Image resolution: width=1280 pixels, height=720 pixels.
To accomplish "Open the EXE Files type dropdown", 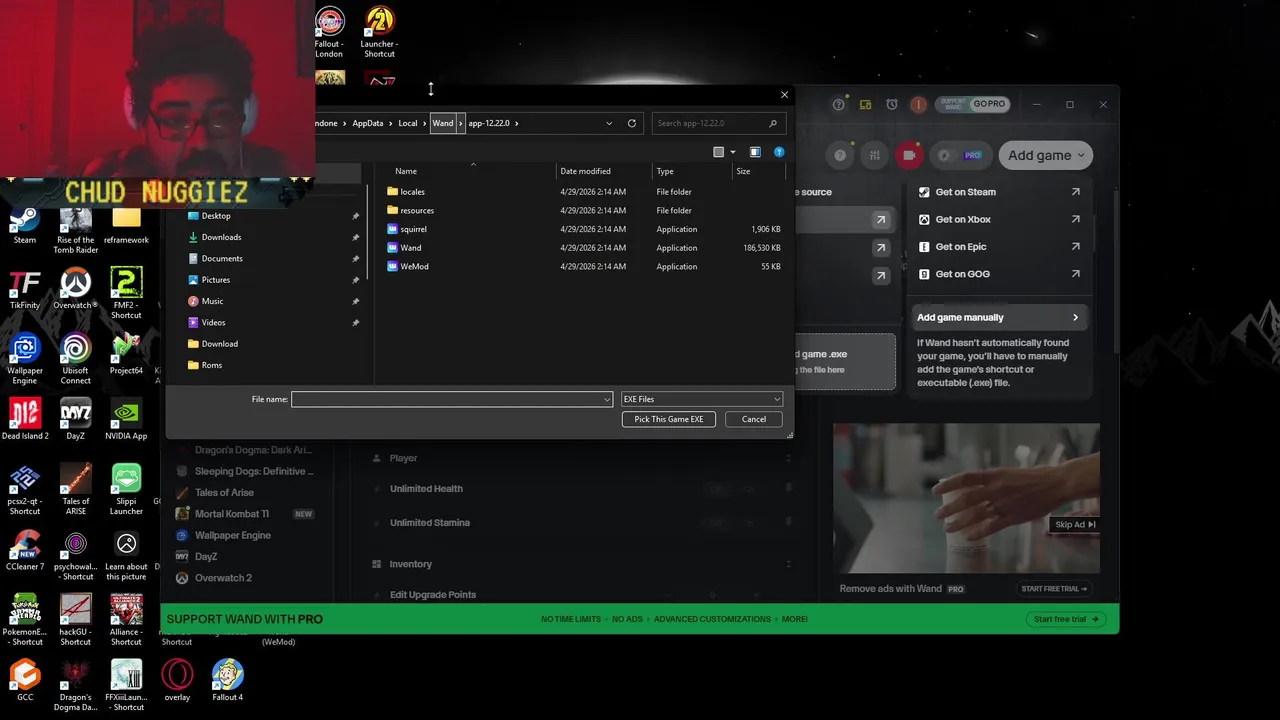I will tap(701, 399).
